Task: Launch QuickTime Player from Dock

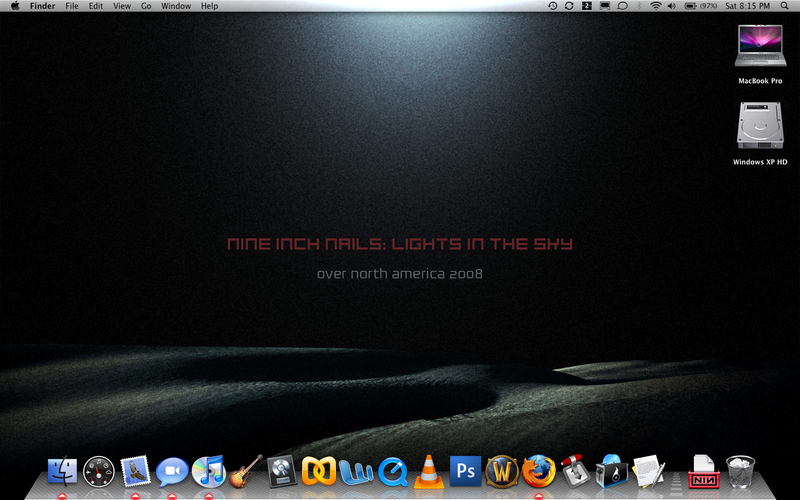Action: 392,471
